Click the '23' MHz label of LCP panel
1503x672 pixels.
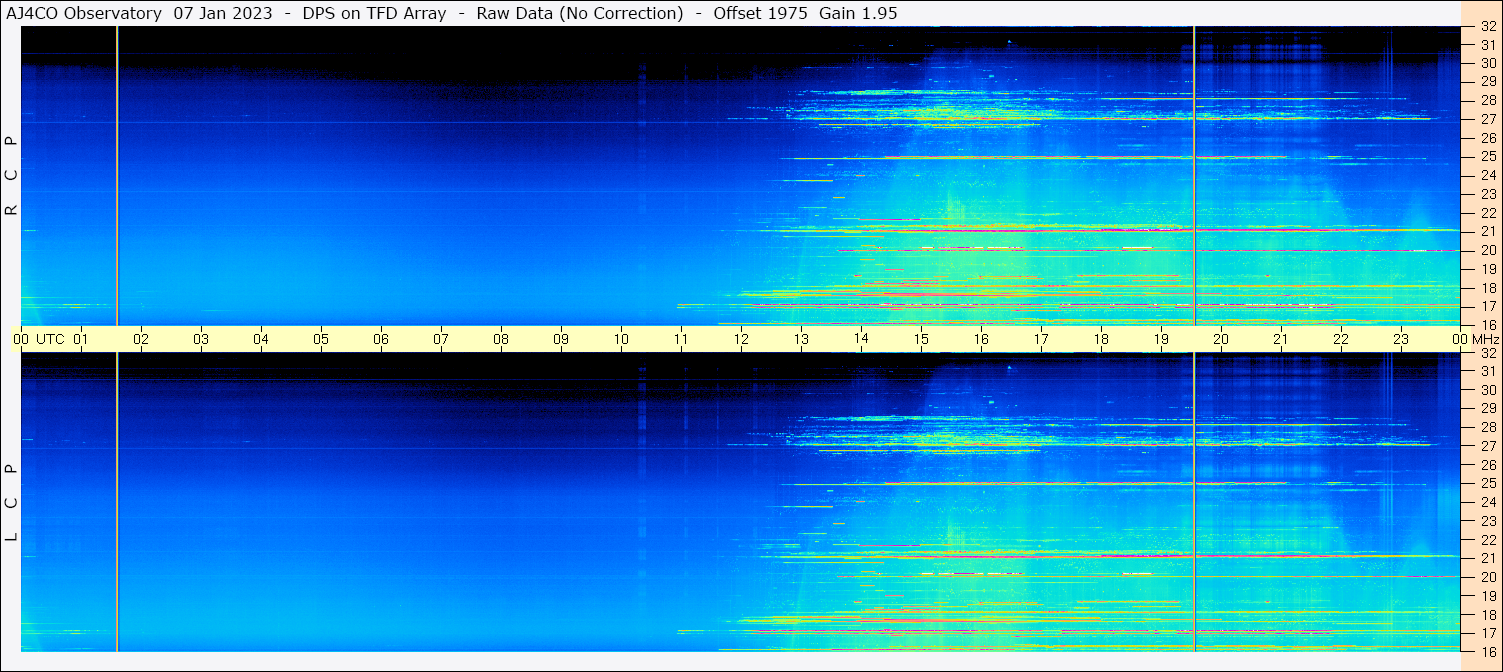pos(1488,521)
